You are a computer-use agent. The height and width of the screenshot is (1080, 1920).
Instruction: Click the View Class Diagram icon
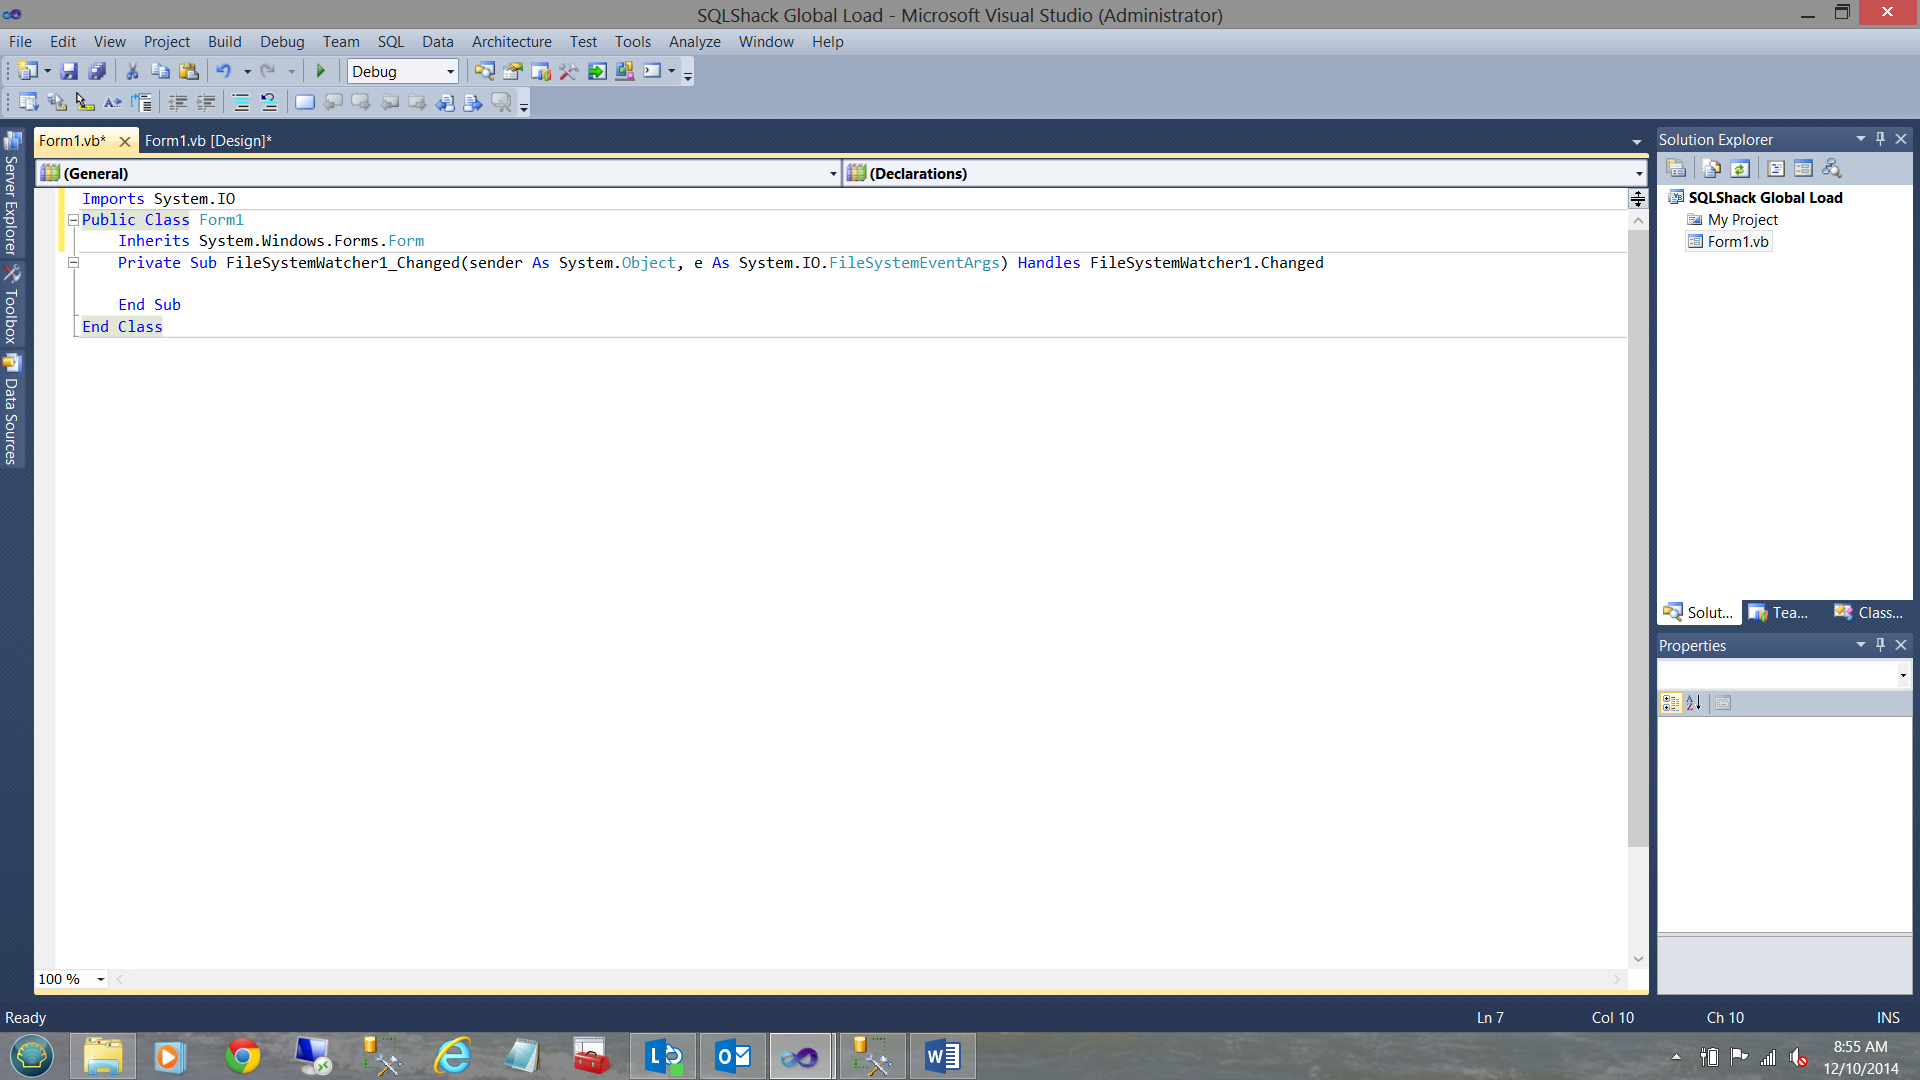(x=1832, y=169)
